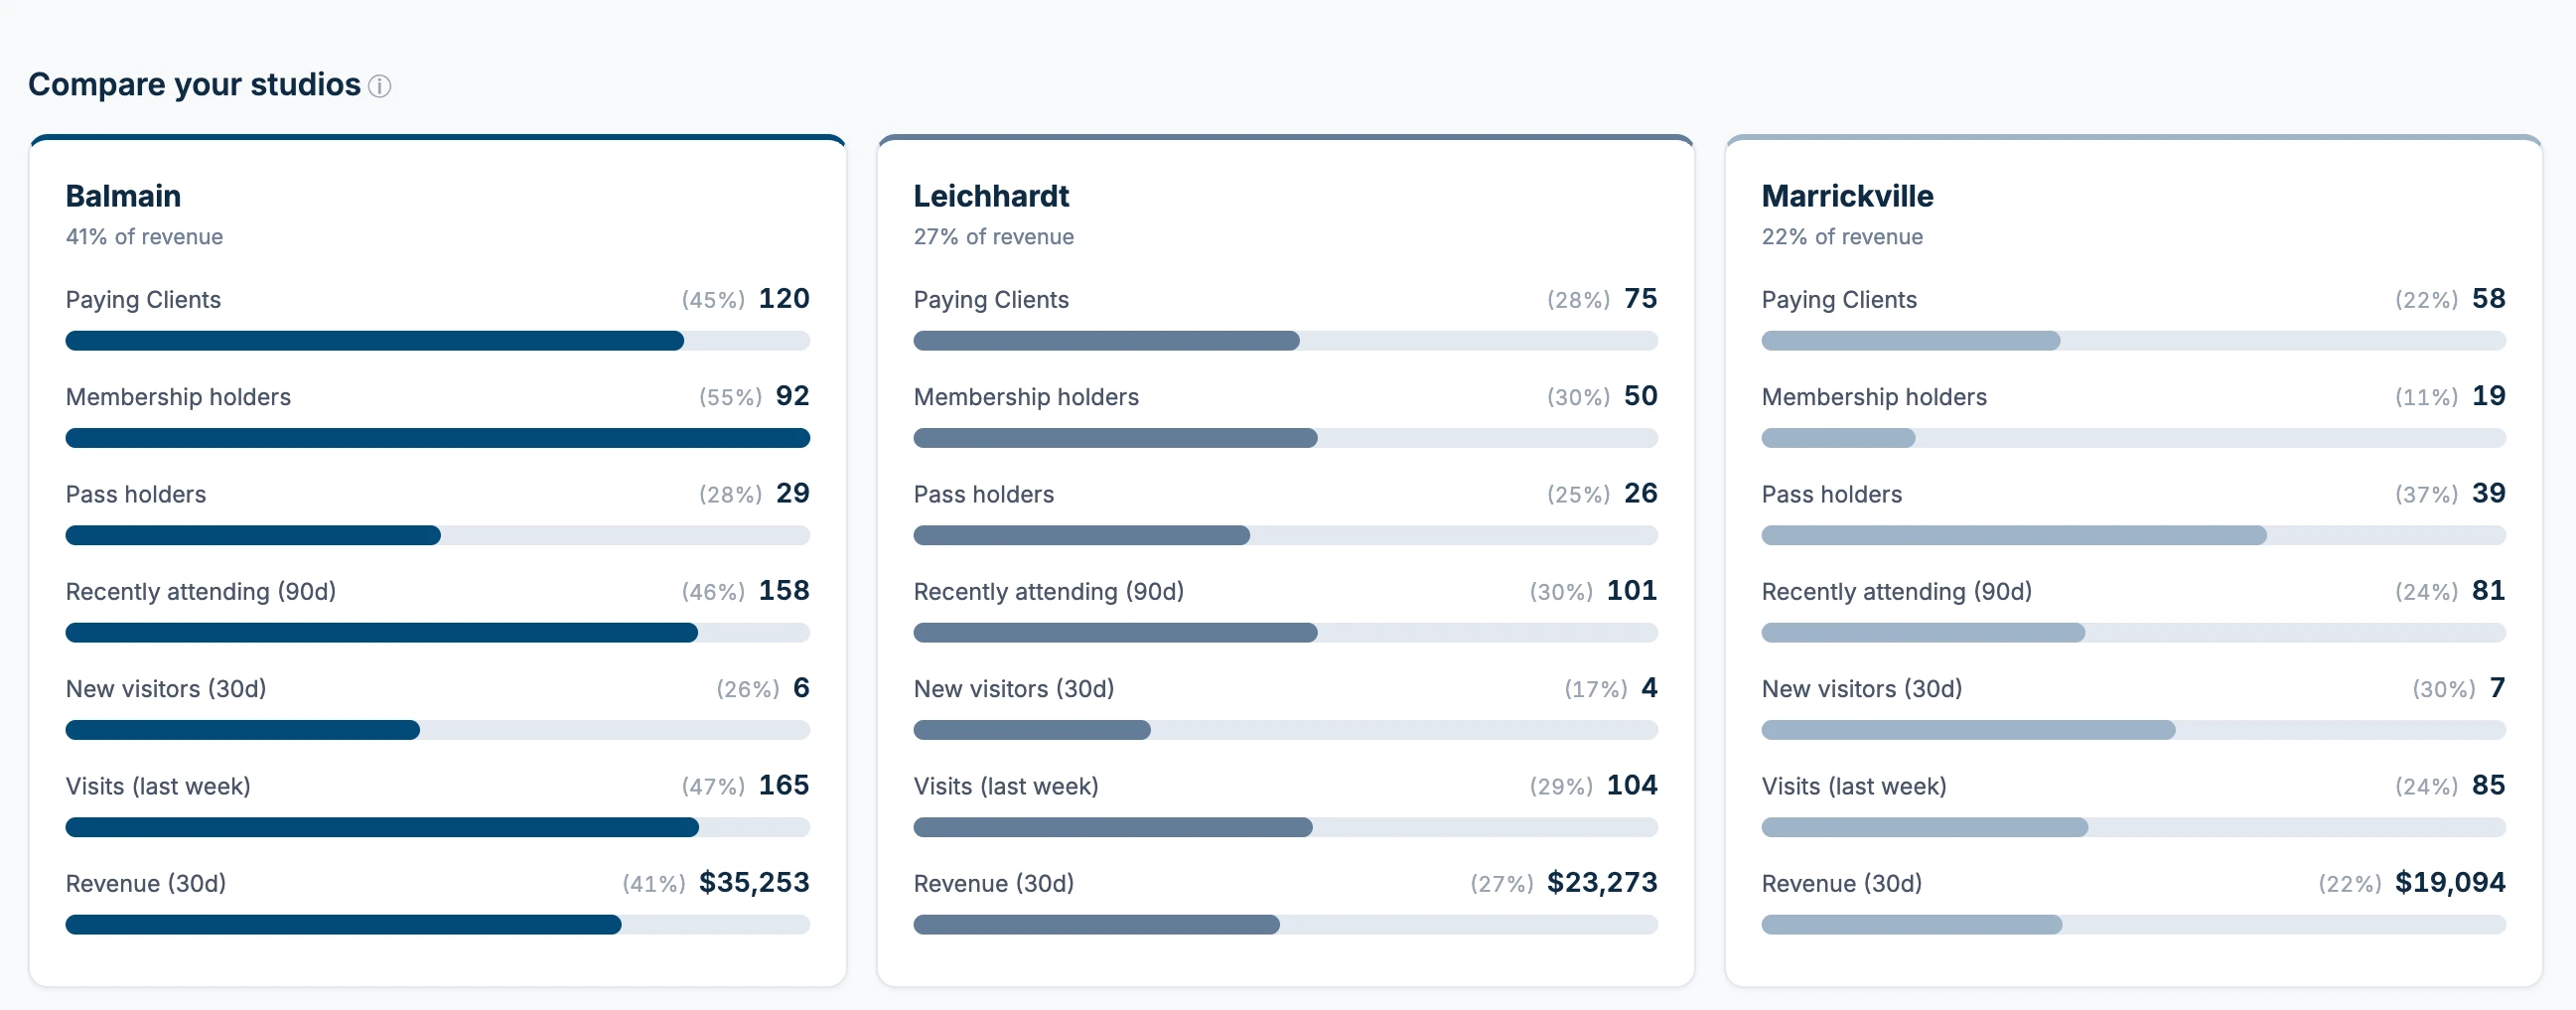The height and width of the screenshot is (1010, 2576).
Task: Select Leichhardt's New visitors count 4
Action: [x=1649, y=687]
